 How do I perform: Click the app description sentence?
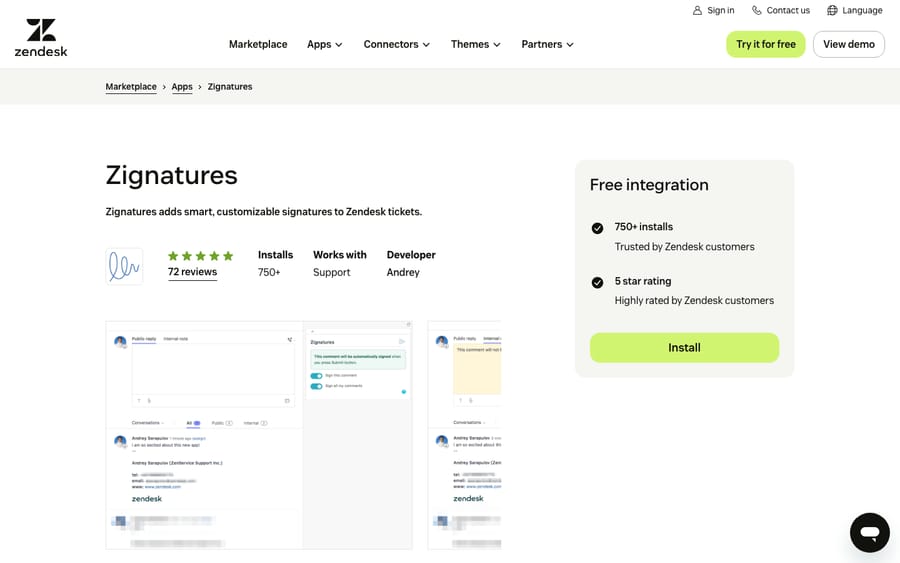pos(263,212)
